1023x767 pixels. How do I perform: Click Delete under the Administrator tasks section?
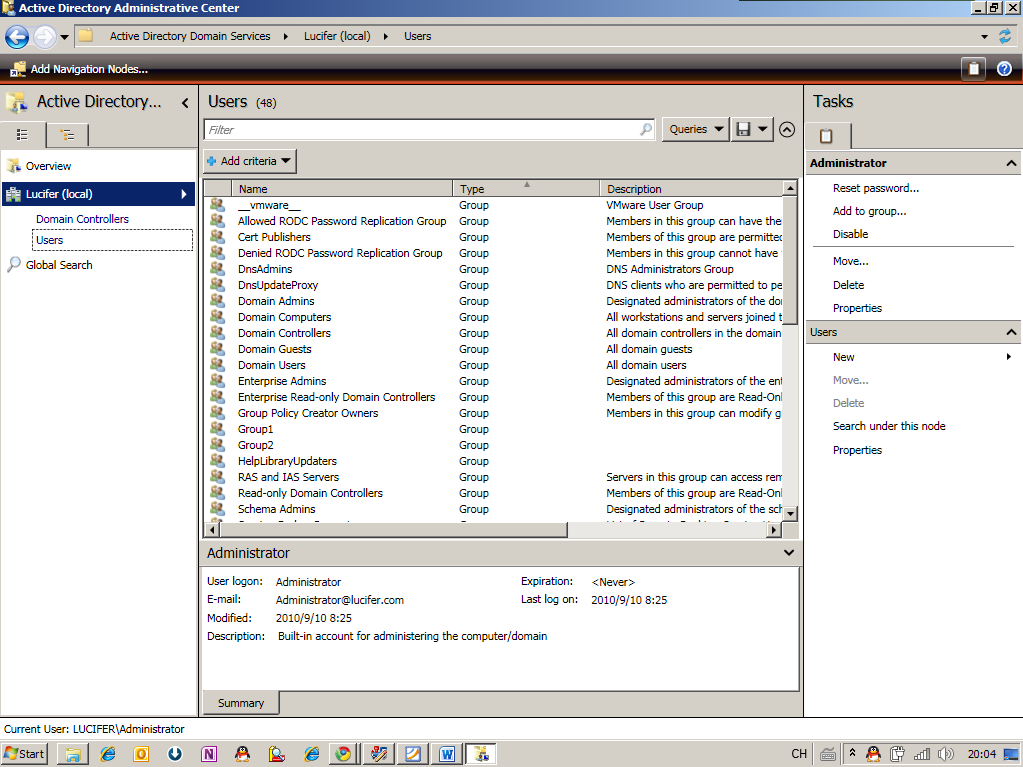(x=848, y=285)
